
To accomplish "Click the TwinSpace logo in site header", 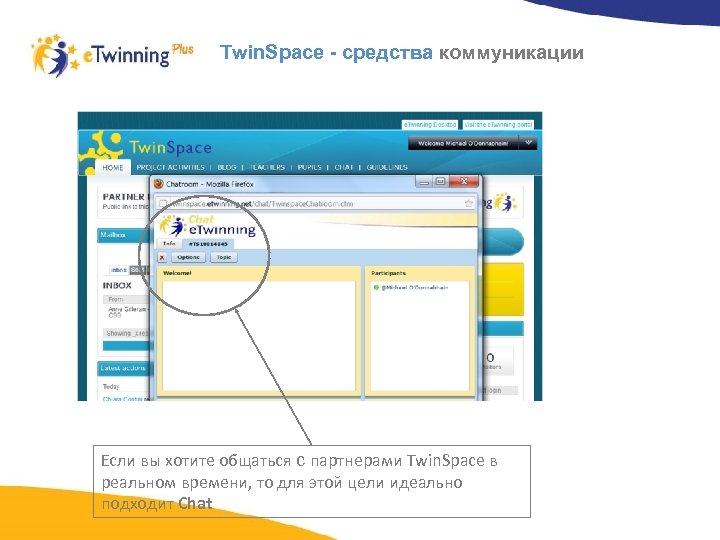I will pos(170,148).
